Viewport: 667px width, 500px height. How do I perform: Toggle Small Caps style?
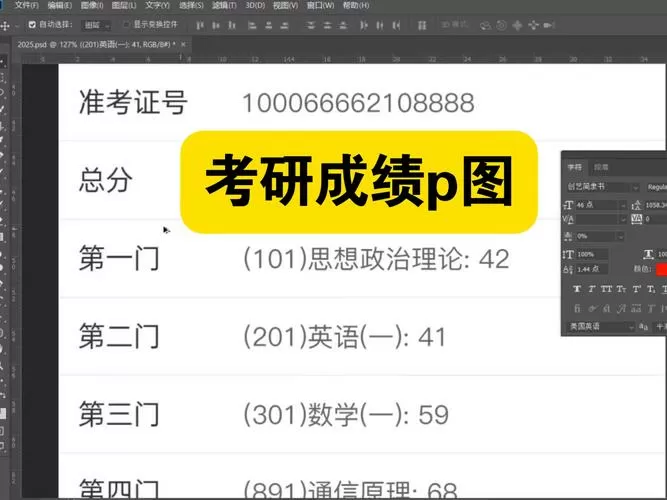621,289
